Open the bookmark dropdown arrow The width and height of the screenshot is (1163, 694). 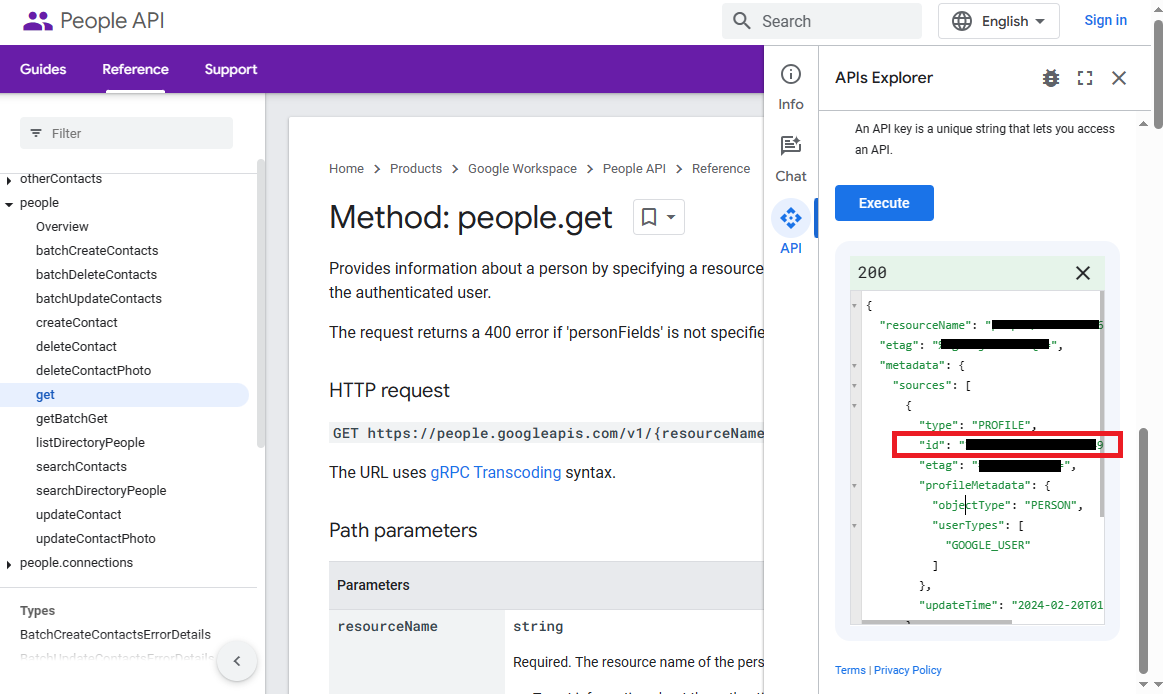[671, 217]
